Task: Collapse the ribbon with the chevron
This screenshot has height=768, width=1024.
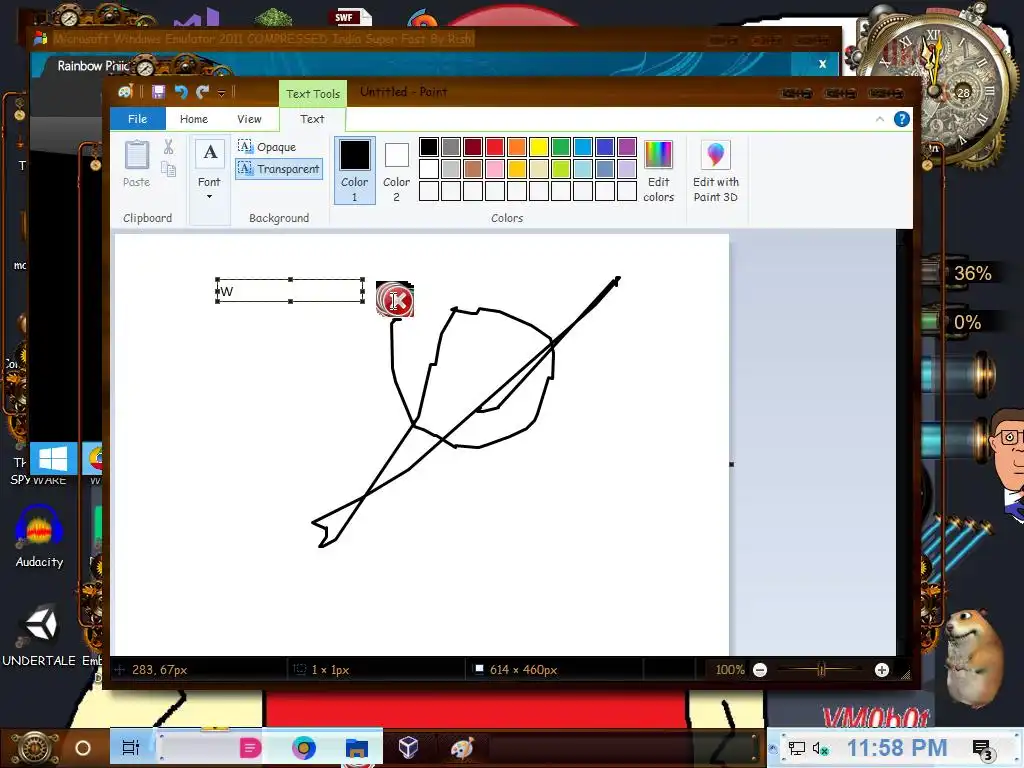Action: (x=880, y=119)
